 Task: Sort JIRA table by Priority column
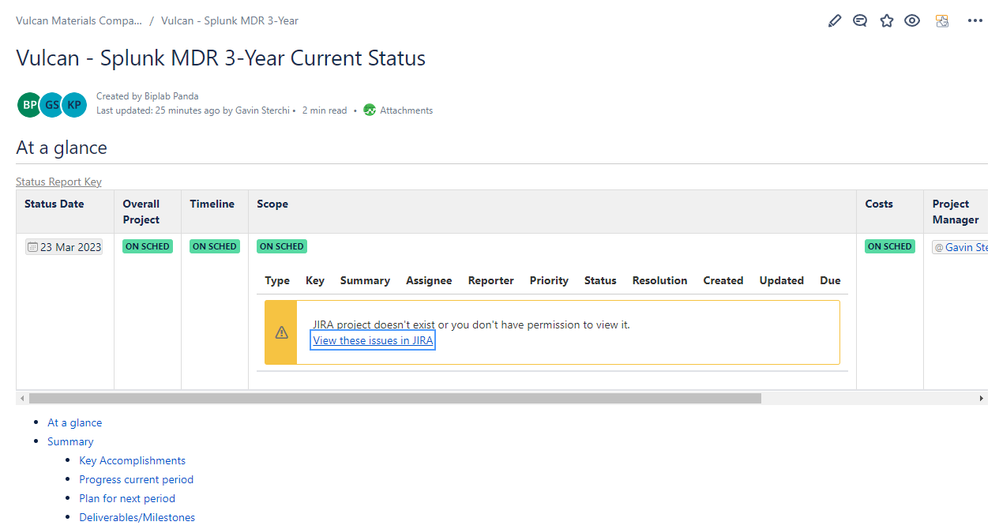(x=549, y=280)
